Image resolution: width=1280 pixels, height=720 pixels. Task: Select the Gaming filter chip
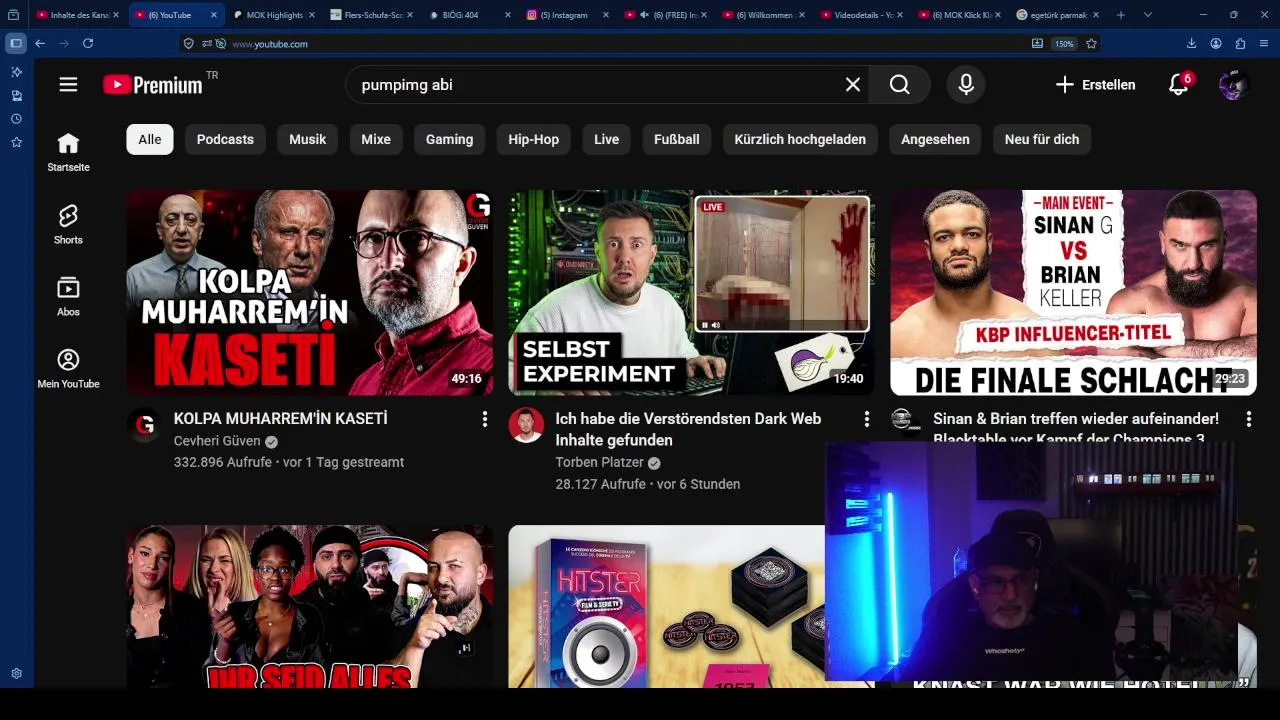pyautogui.click(x=449, y=139)
